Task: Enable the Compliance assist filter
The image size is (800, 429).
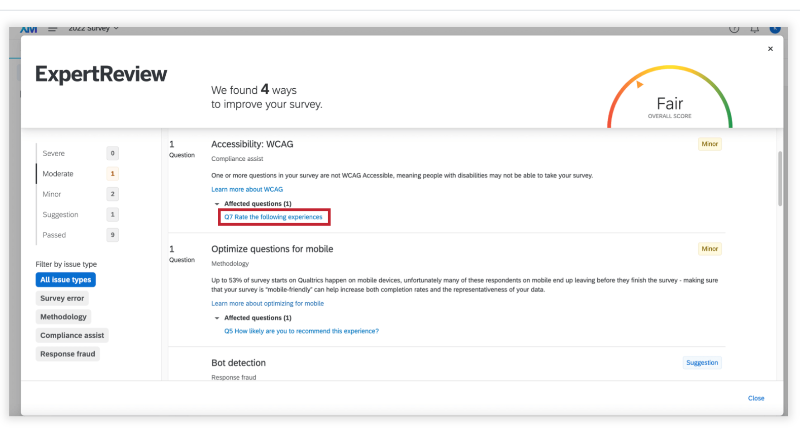Action: tap(73, 335)
